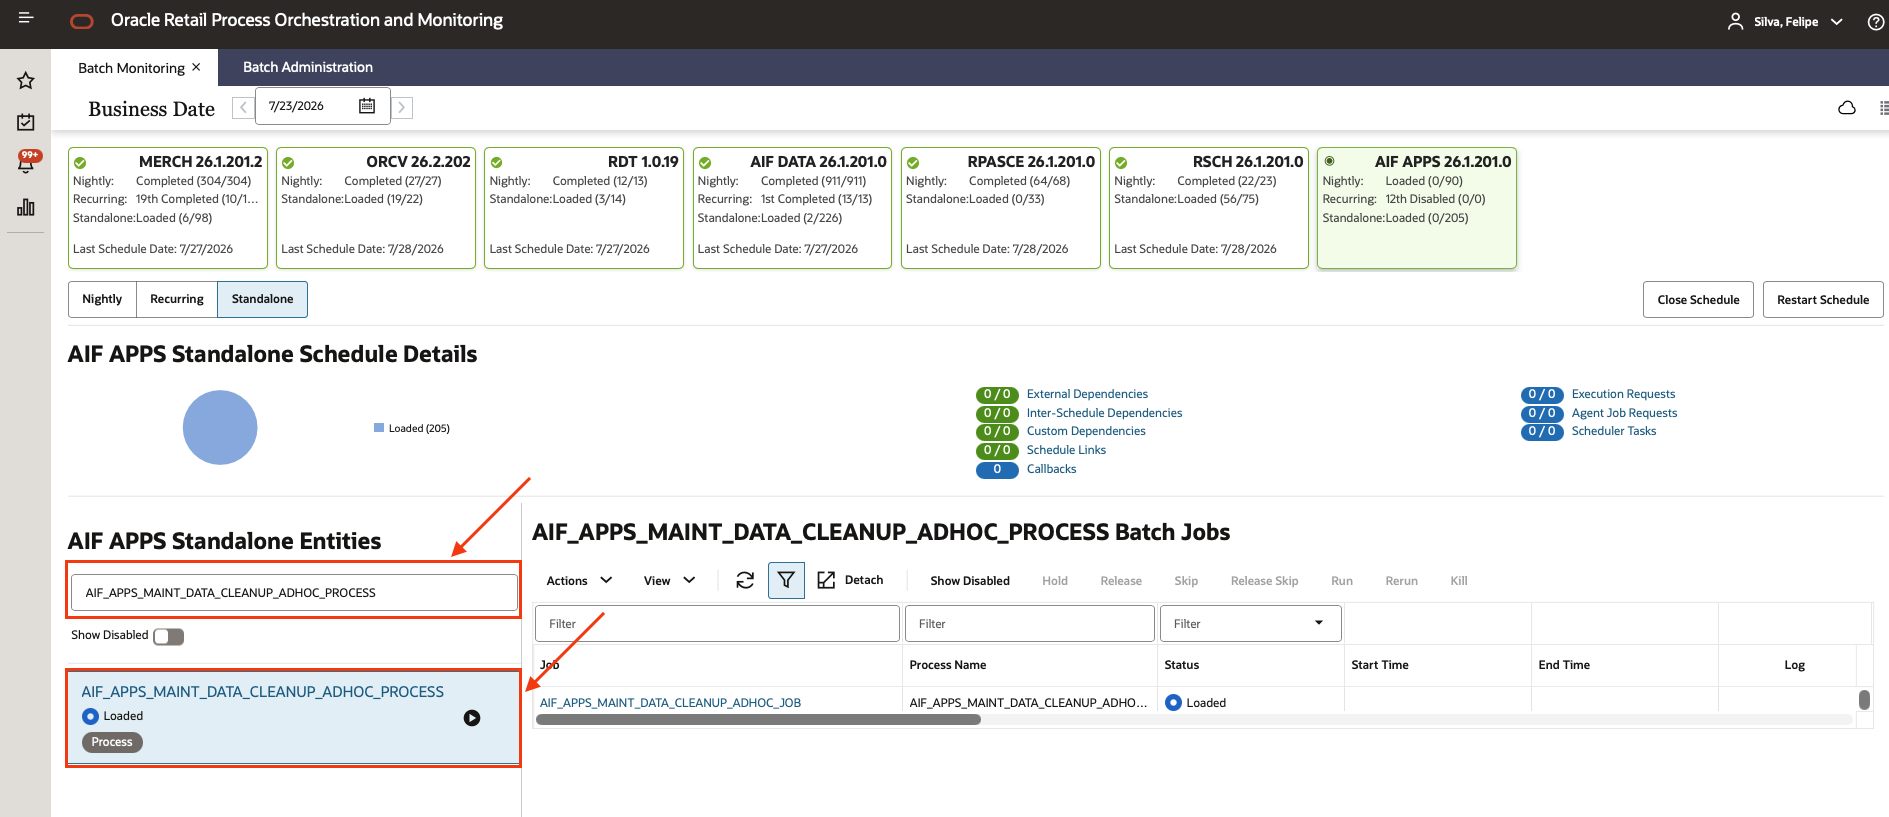
Task: Select the RPASCE 26.1.201.0 schedule card
Action: tap(1000, 208)
